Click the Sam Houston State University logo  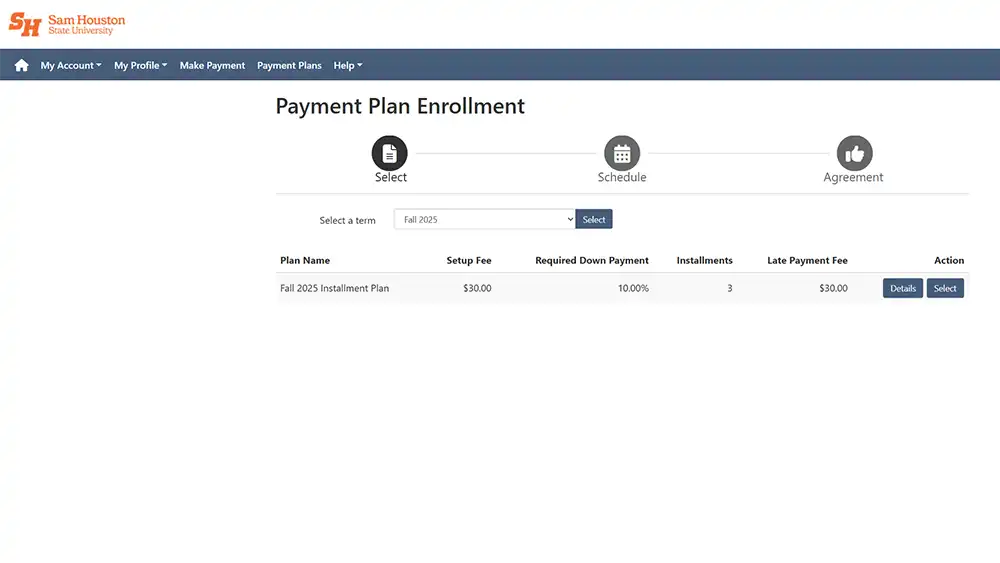67,24
